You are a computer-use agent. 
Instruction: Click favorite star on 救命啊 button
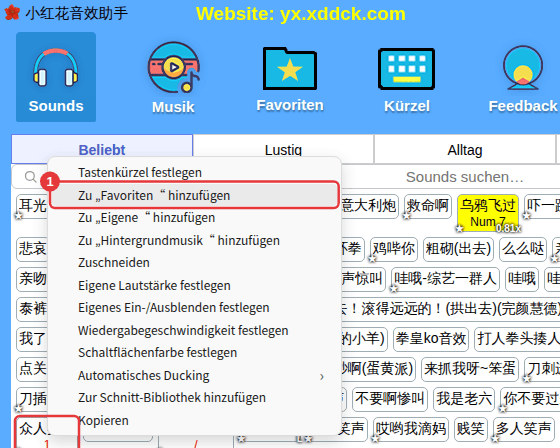(x=406, y=215)
